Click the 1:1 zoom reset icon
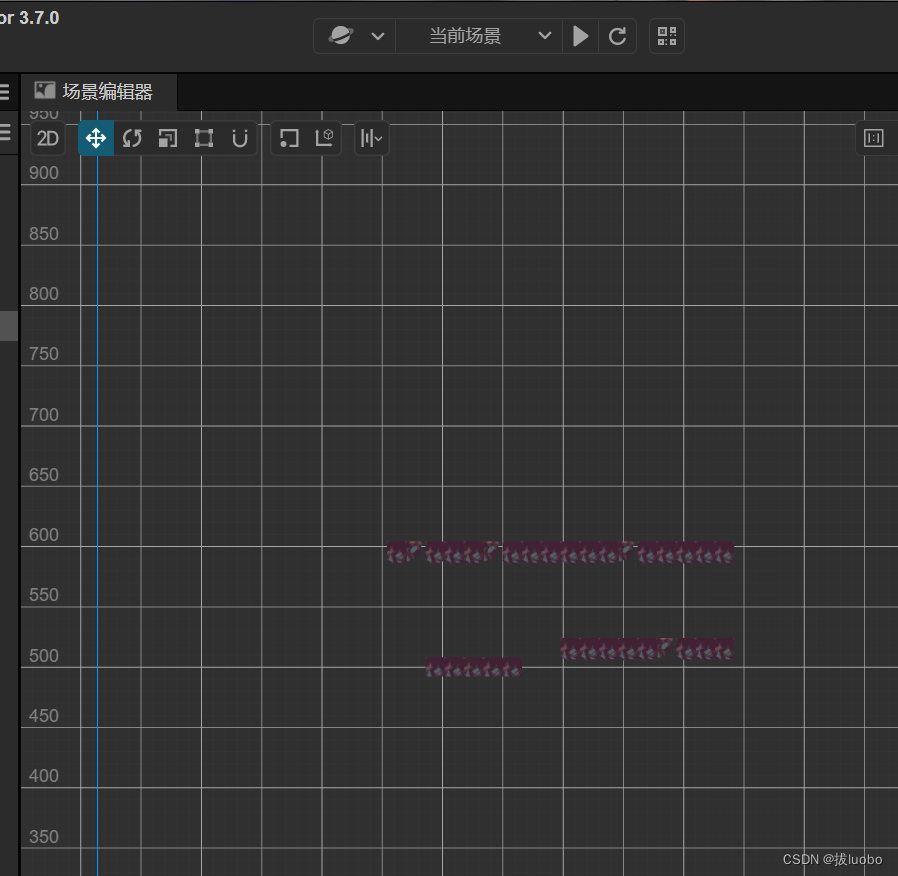Screen dimensions: 898x876 874,138
